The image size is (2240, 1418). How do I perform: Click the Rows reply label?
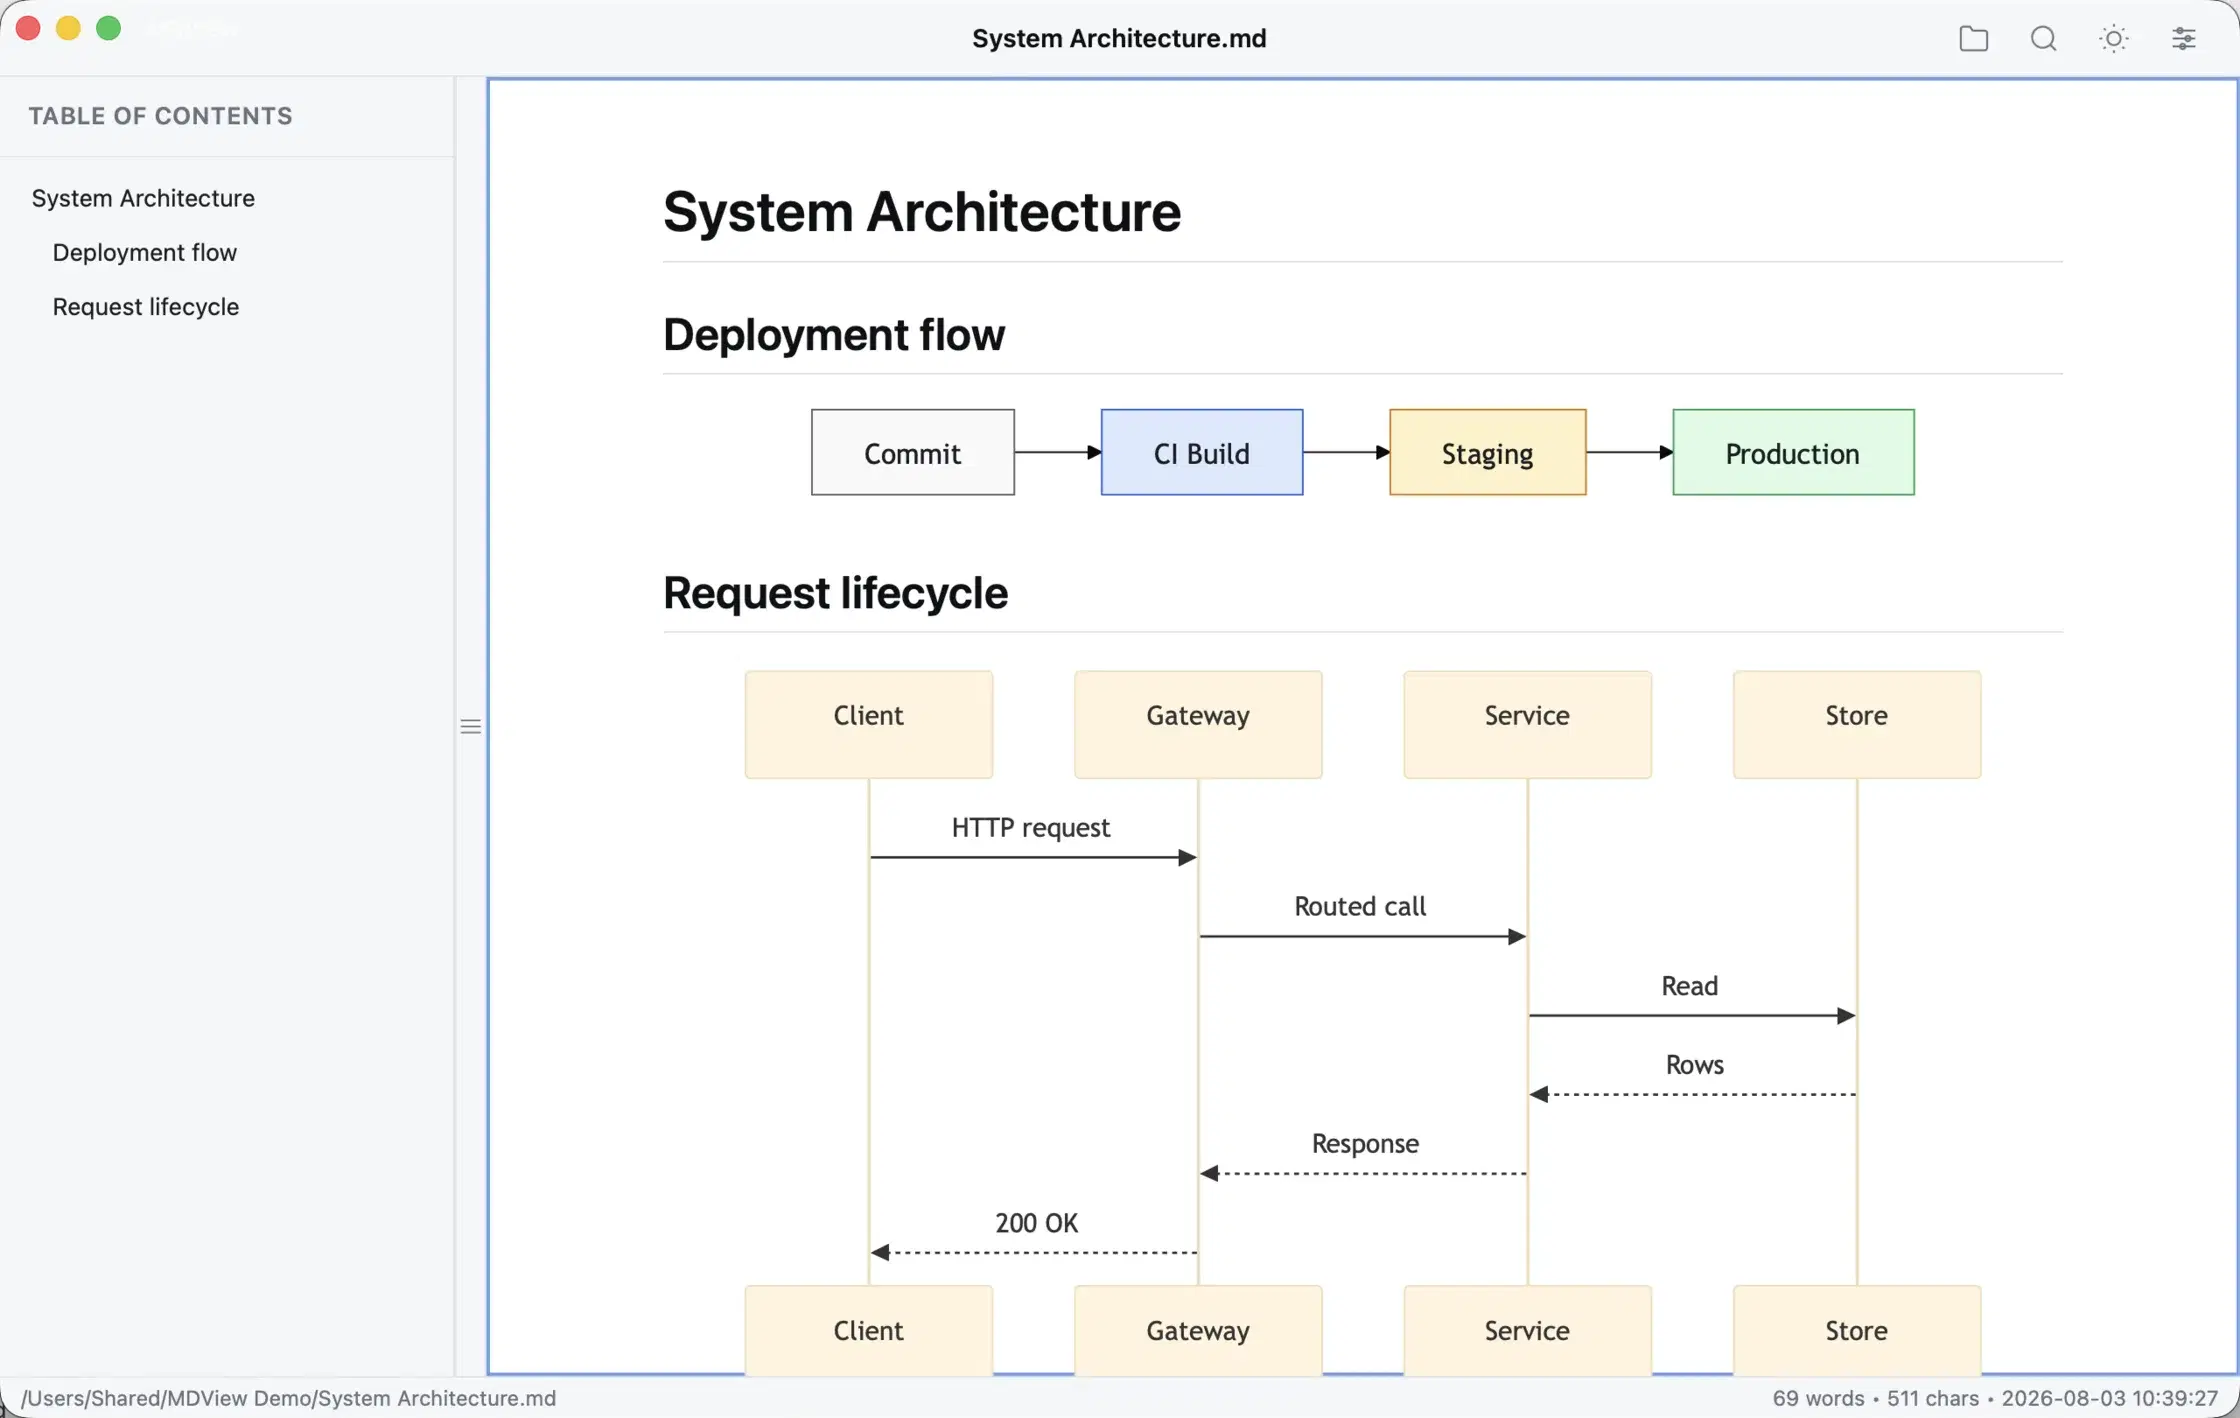(1695, 1065)
